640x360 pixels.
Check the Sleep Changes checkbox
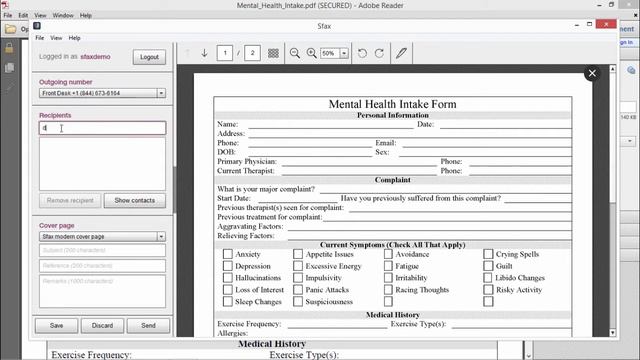[228, 302]
